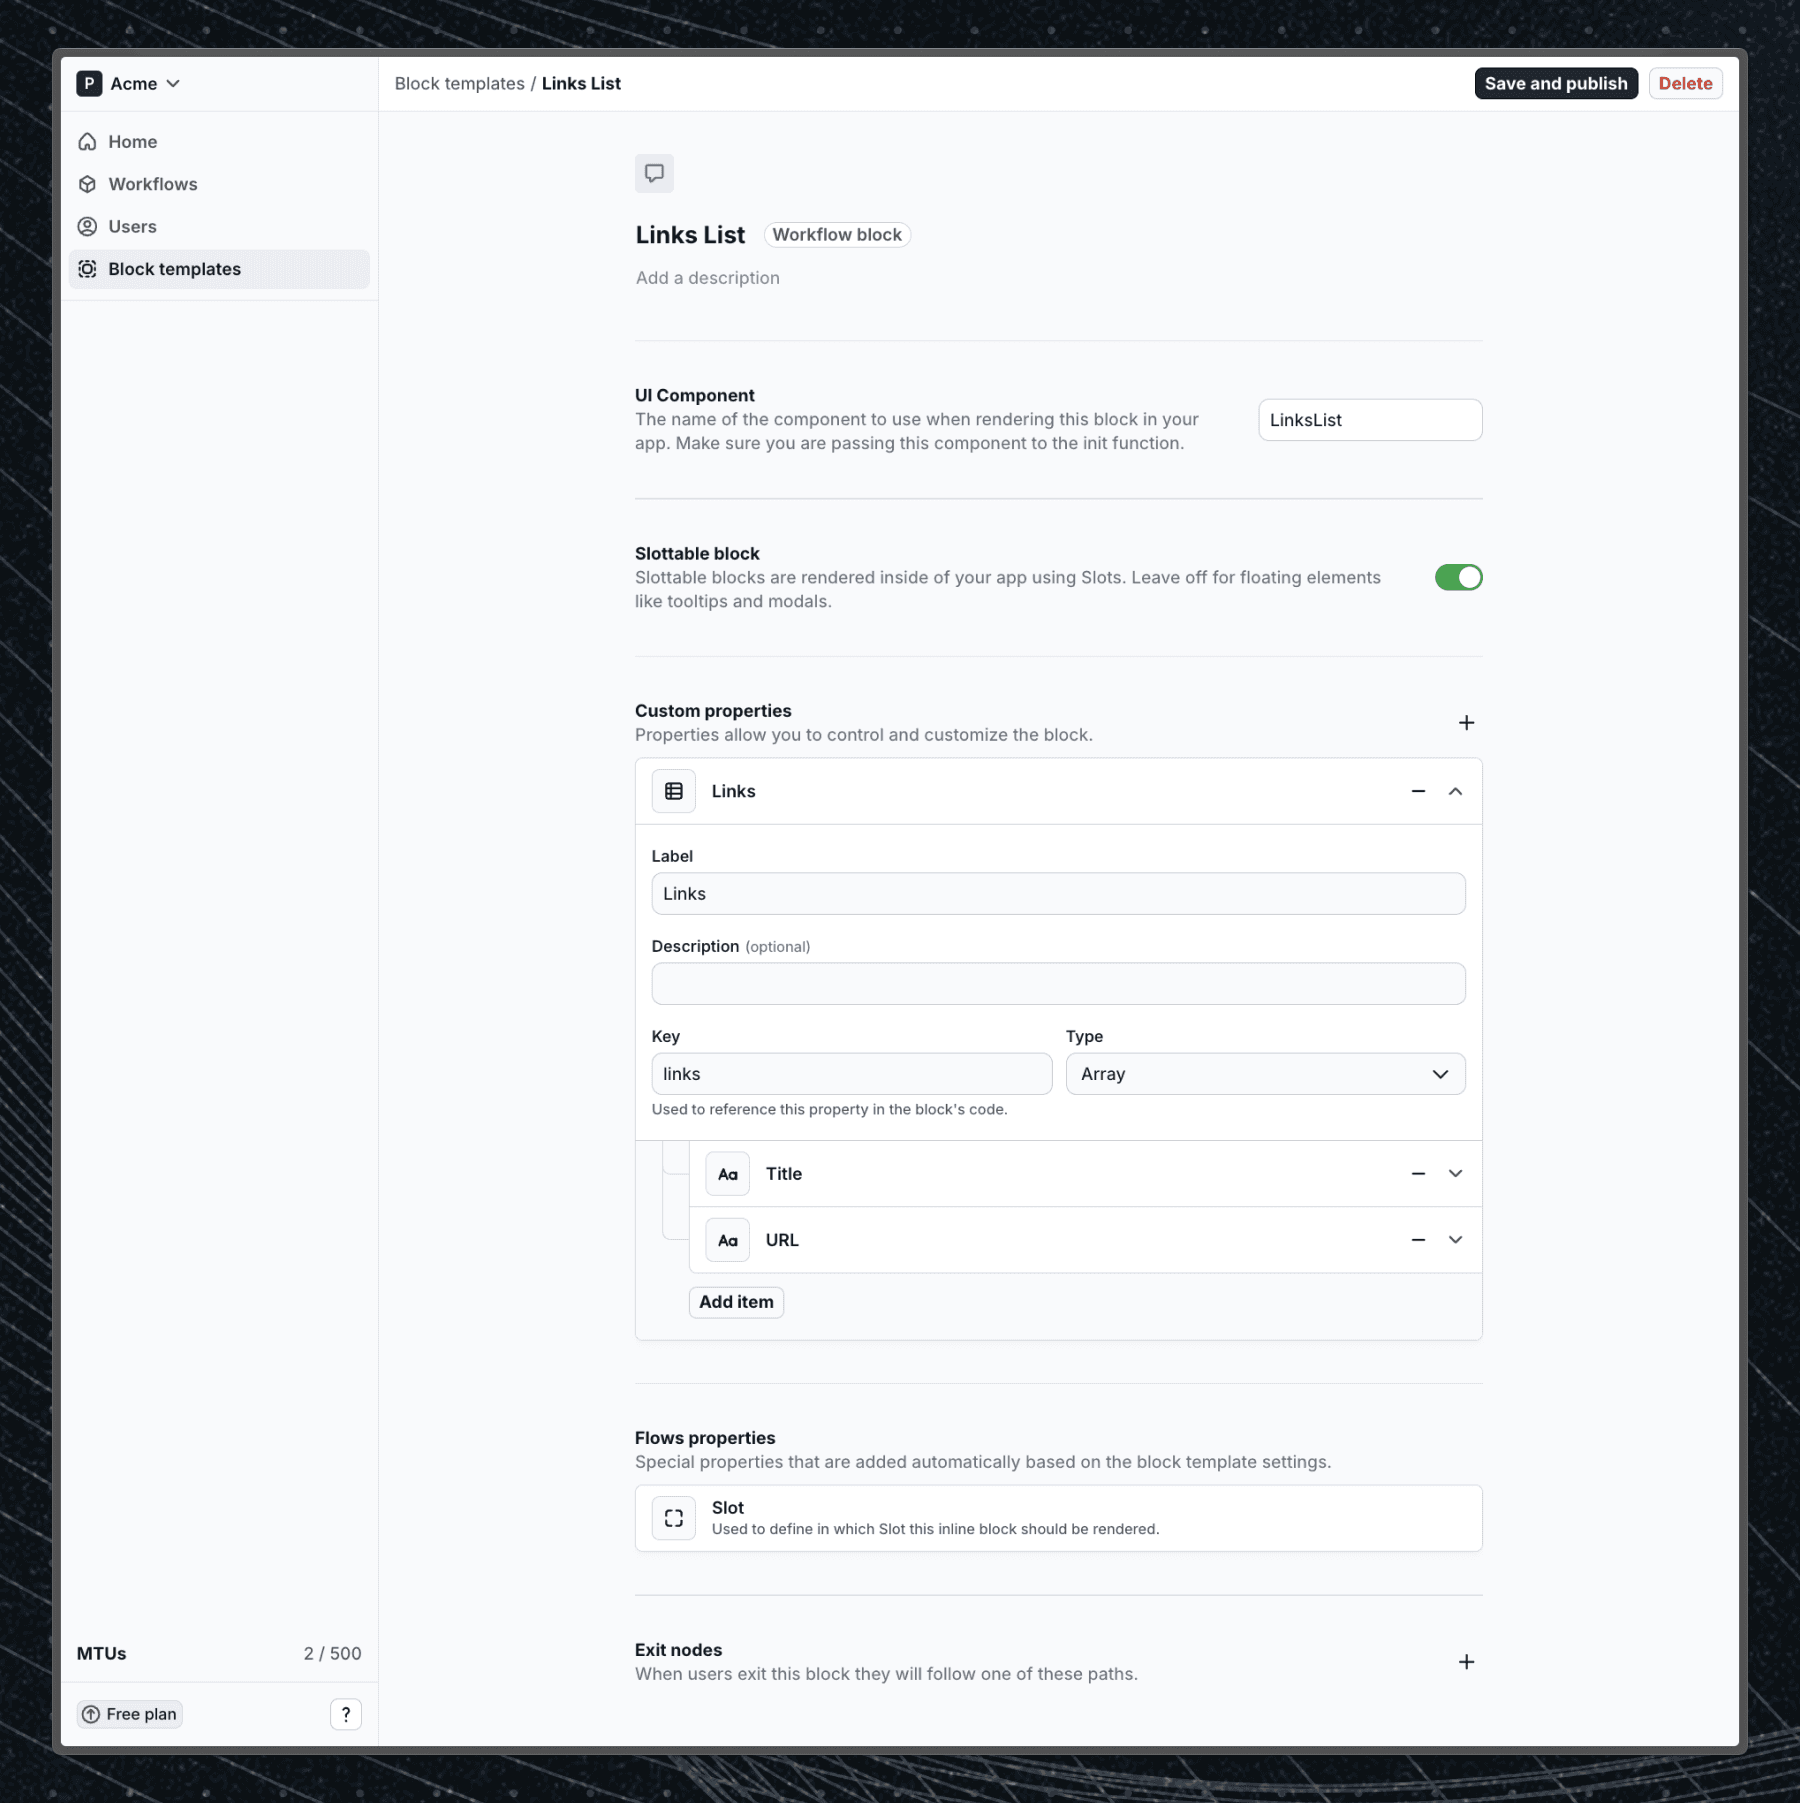The image size is (1800, 1803).
Task: Add a custom property using the plus icon
Action: pyautogui.click(x=1466, y=722)
